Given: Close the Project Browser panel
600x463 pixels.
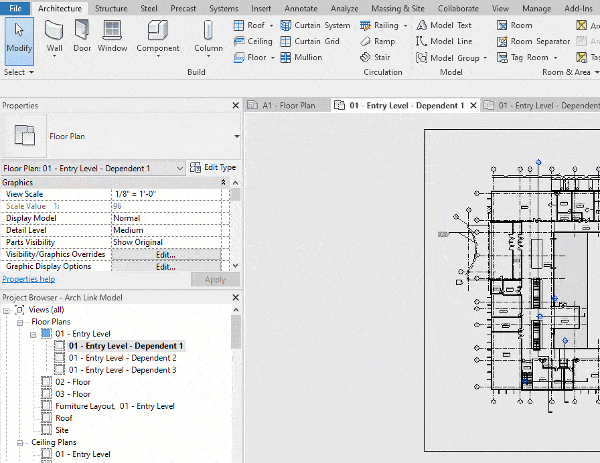Looking at the screenshot, I should tap(236, 297).
